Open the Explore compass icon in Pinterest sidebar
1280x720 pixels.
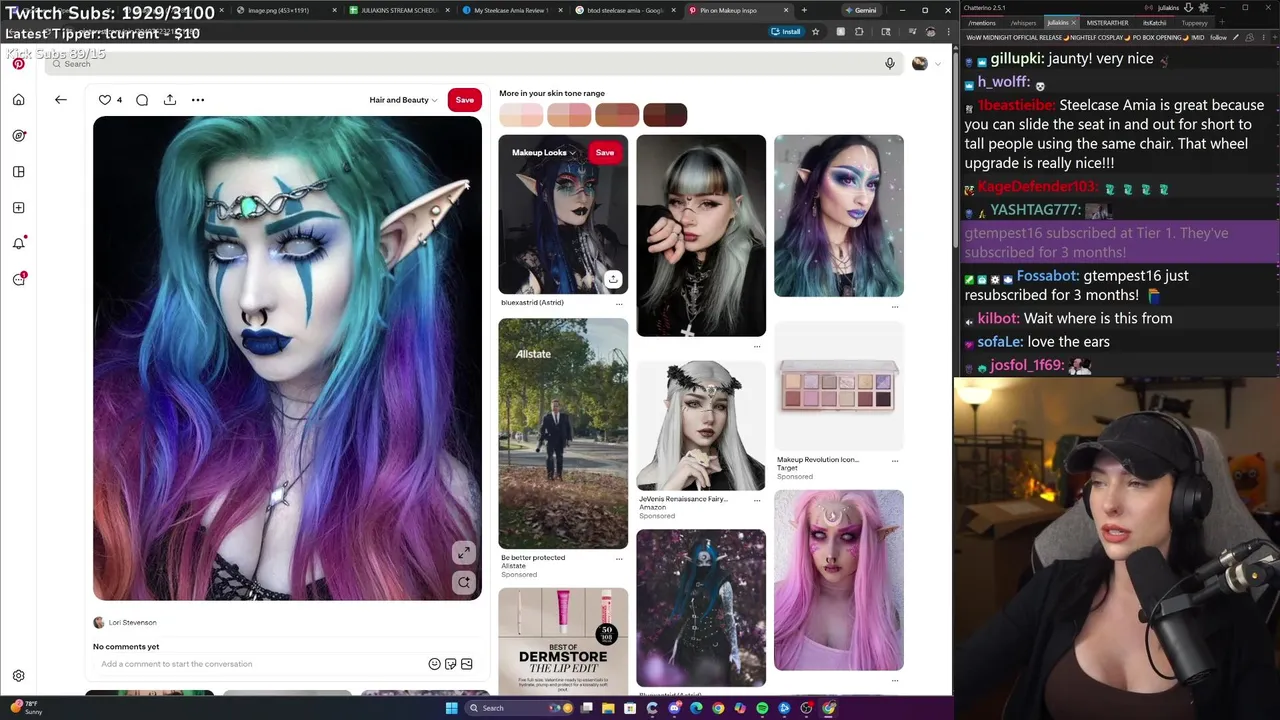(x=18, y=136)
